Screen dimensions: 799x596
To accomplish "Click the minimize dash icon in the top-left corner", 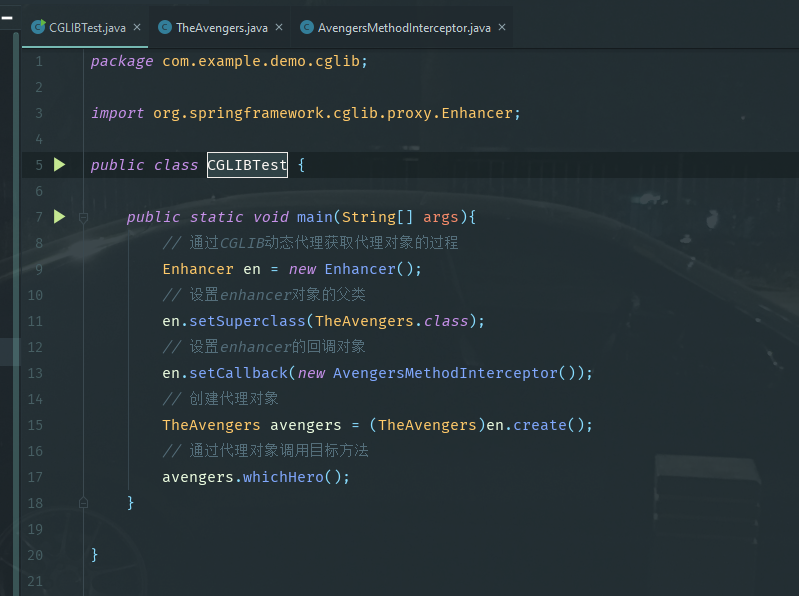I will (7, 18).
